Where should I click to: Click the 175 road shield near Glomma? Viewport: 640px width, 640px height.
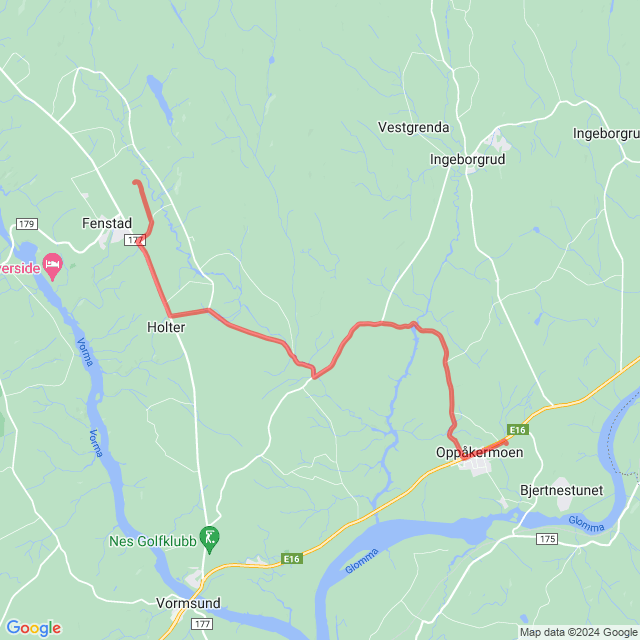click(x=547, y=539)
